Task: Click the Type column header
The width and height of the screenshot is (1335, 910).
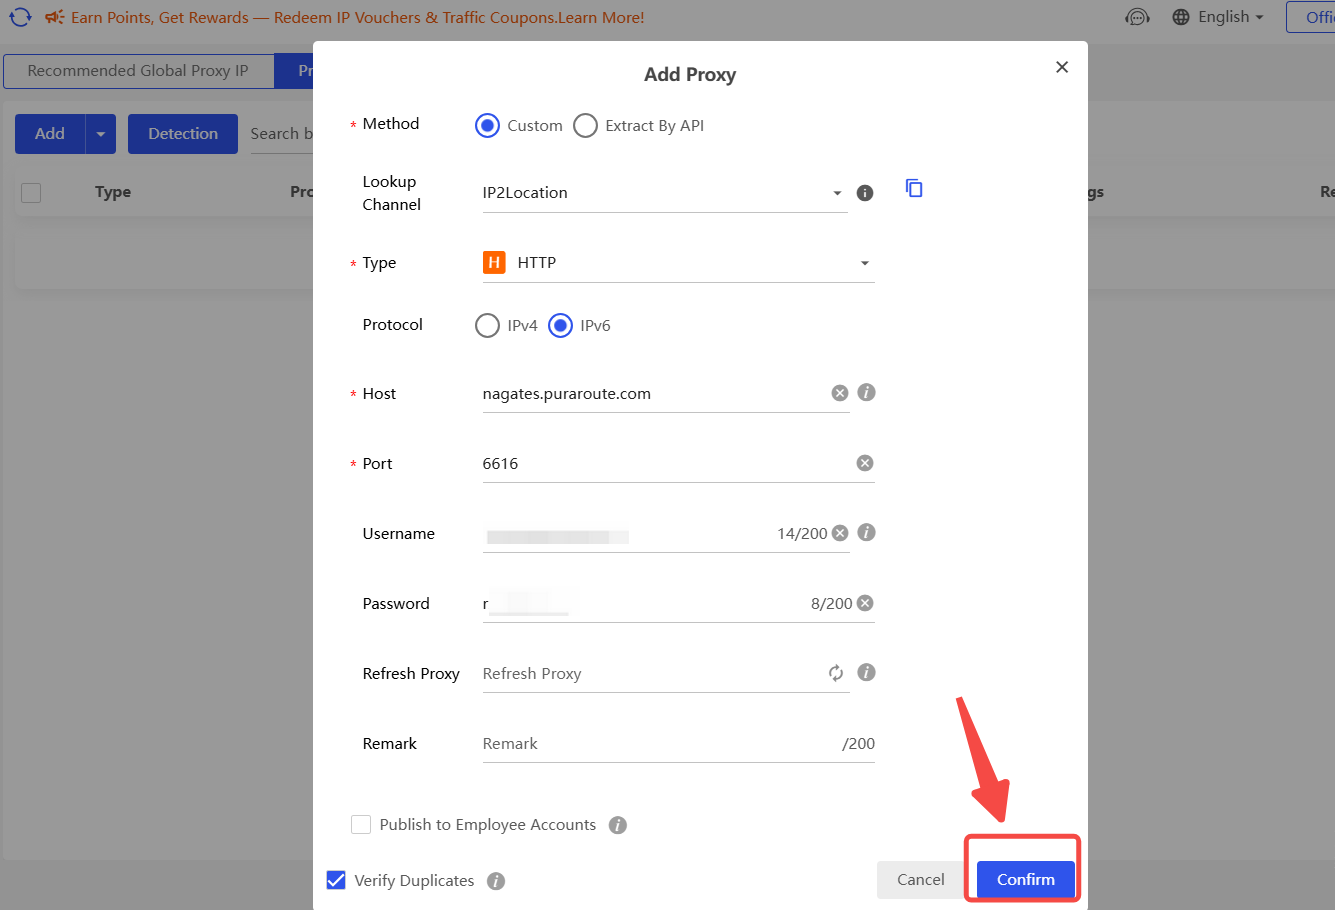Action: click(113, 192)
